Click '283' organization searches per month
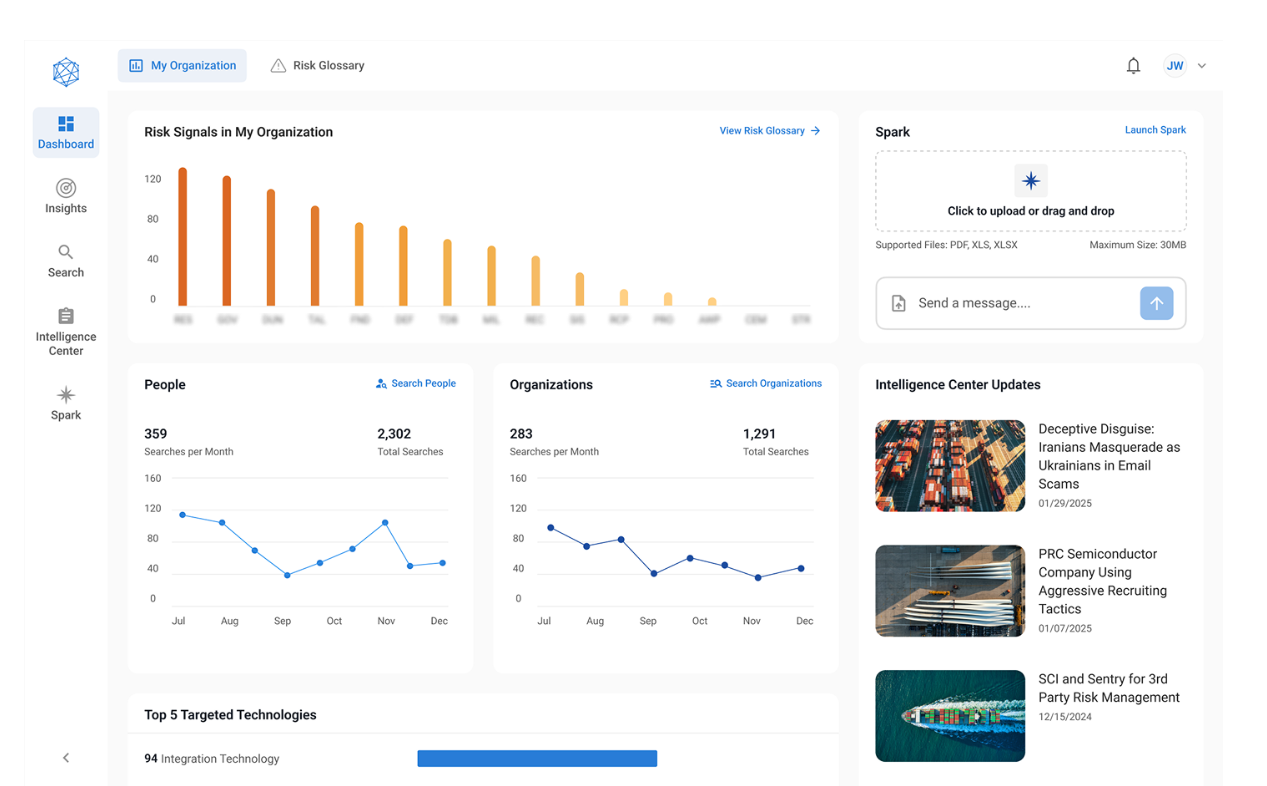This screenshot has height=786, width=1267. [x=521, y=434]
